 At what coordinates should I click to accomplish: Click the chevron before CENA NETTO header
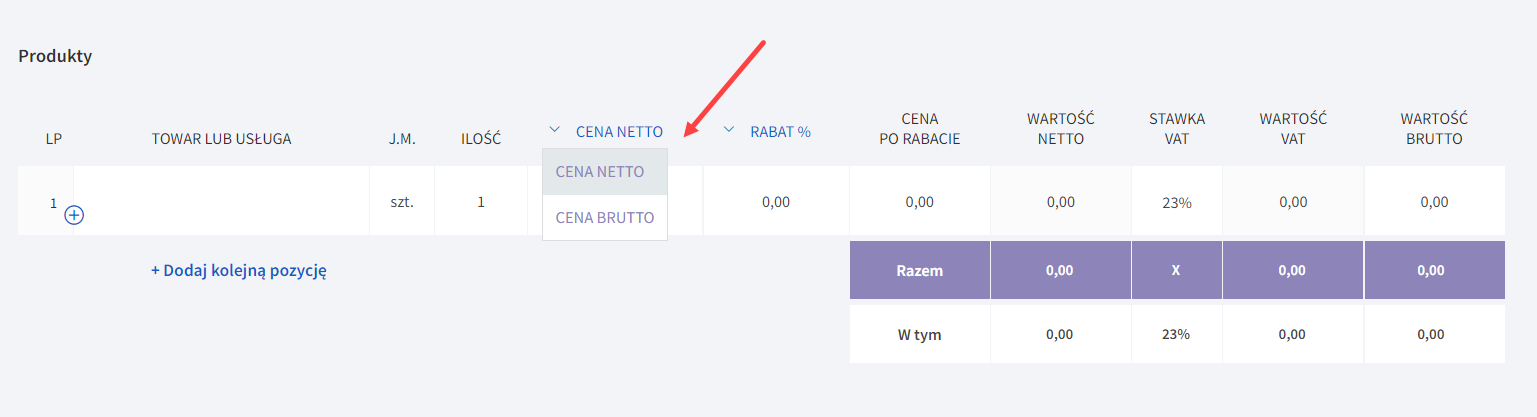click(554, 130)
